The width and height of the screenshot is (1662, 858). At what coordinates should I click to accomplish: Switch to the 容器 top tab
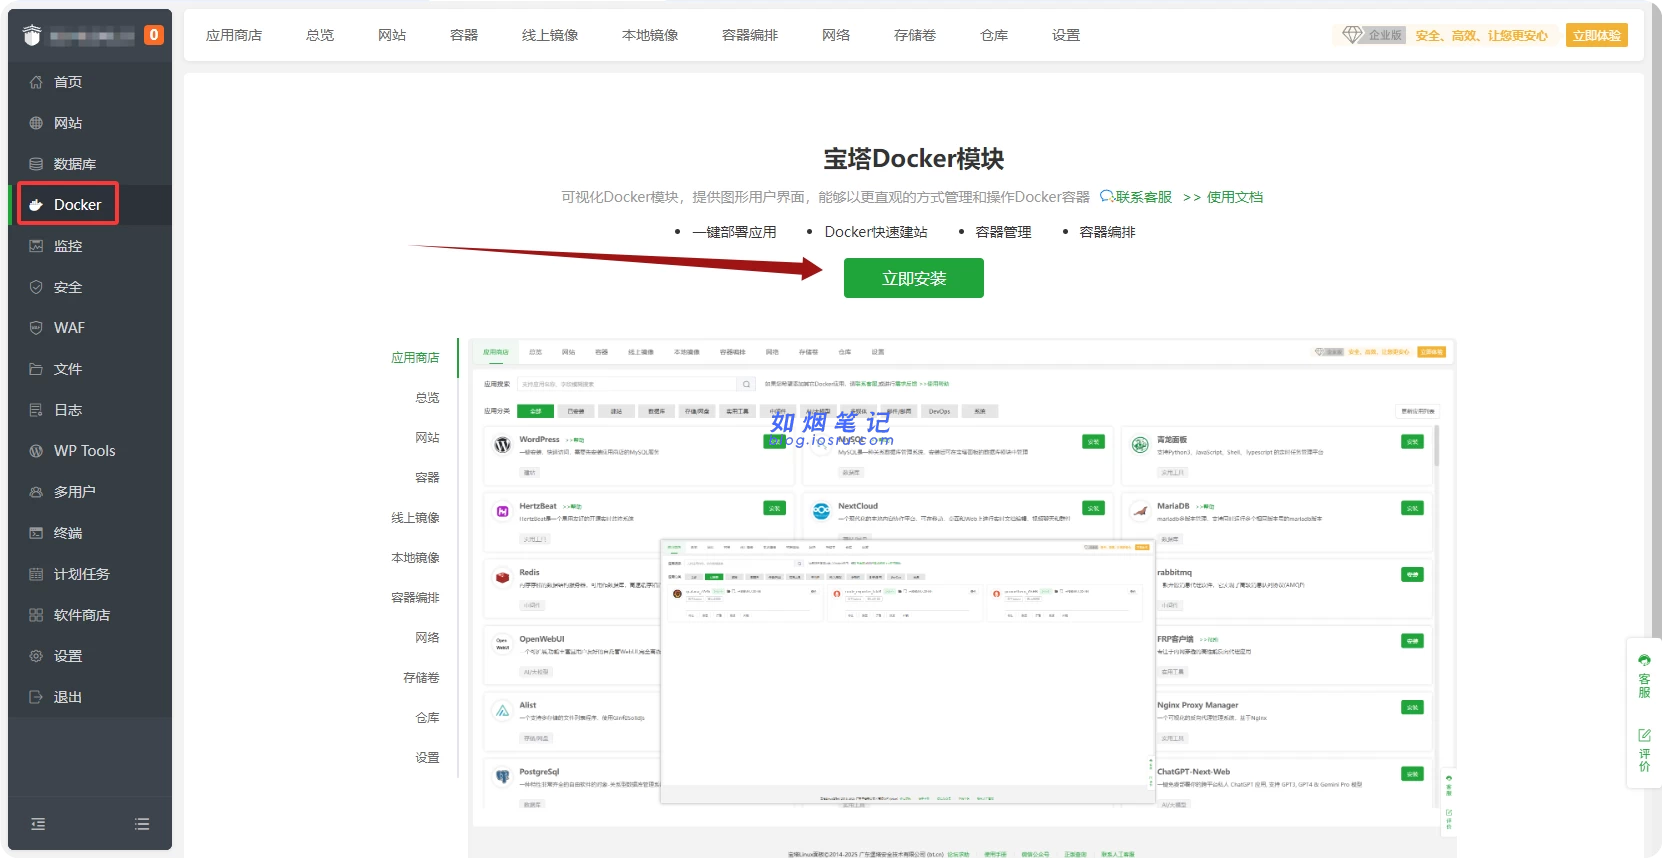(x=464, y=35)
